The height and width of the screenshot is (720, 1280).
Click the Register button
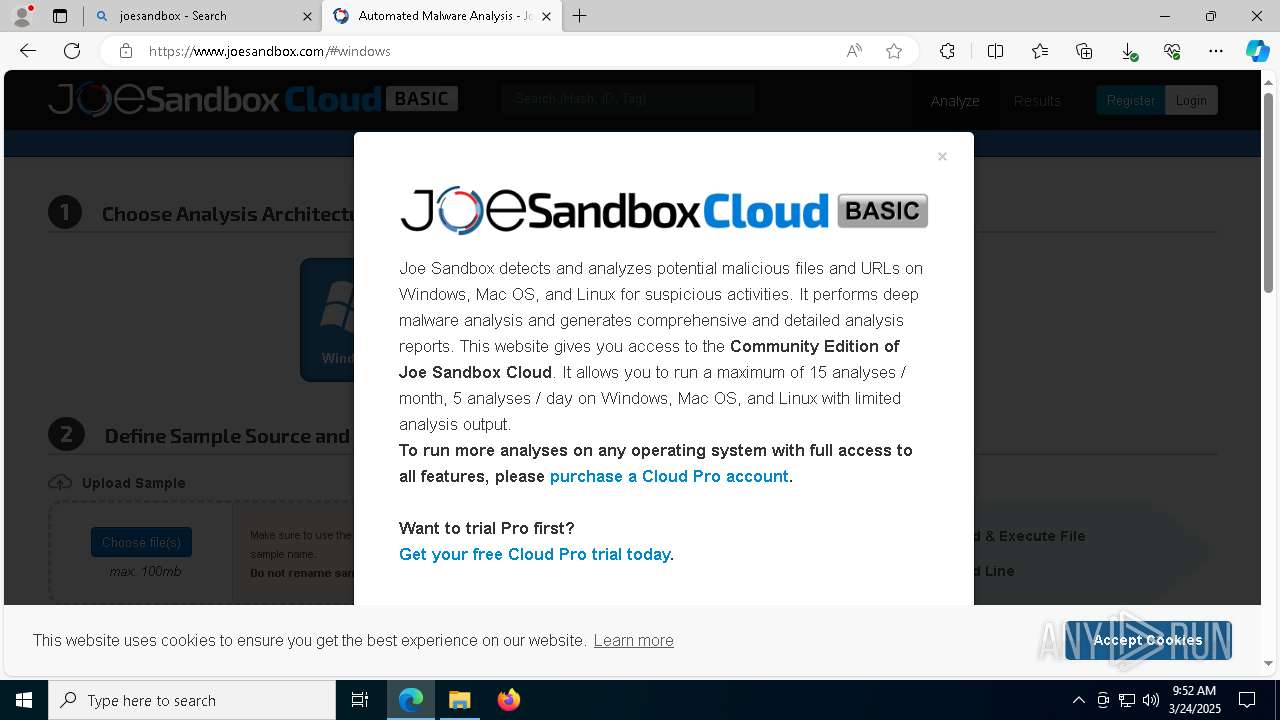coord(1131,100)
